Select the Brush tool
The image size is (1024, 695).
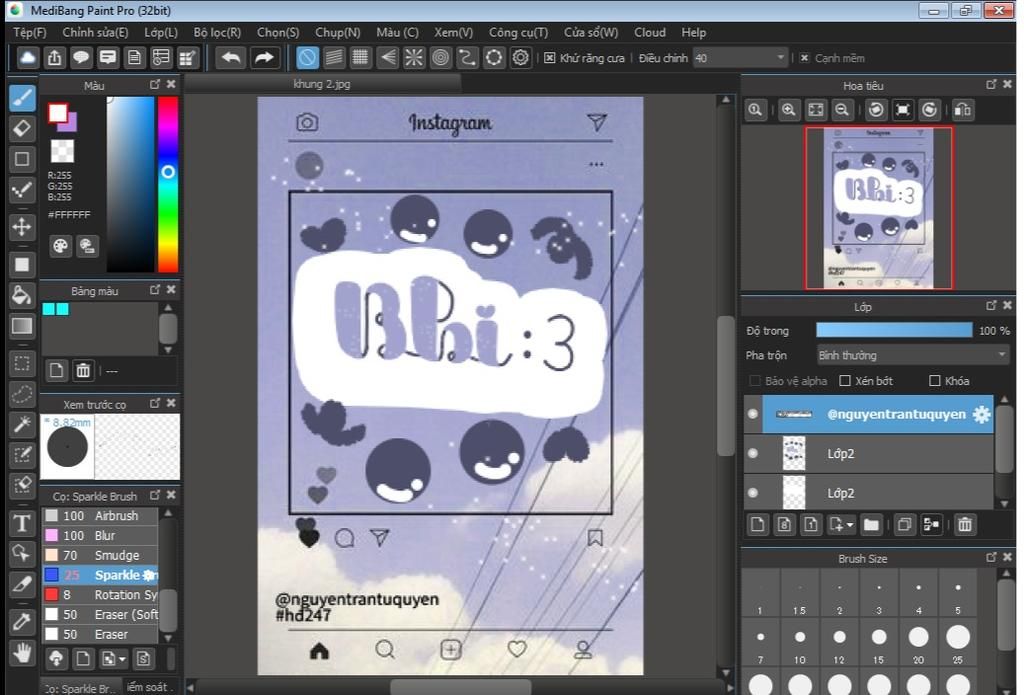click(22, 98)
